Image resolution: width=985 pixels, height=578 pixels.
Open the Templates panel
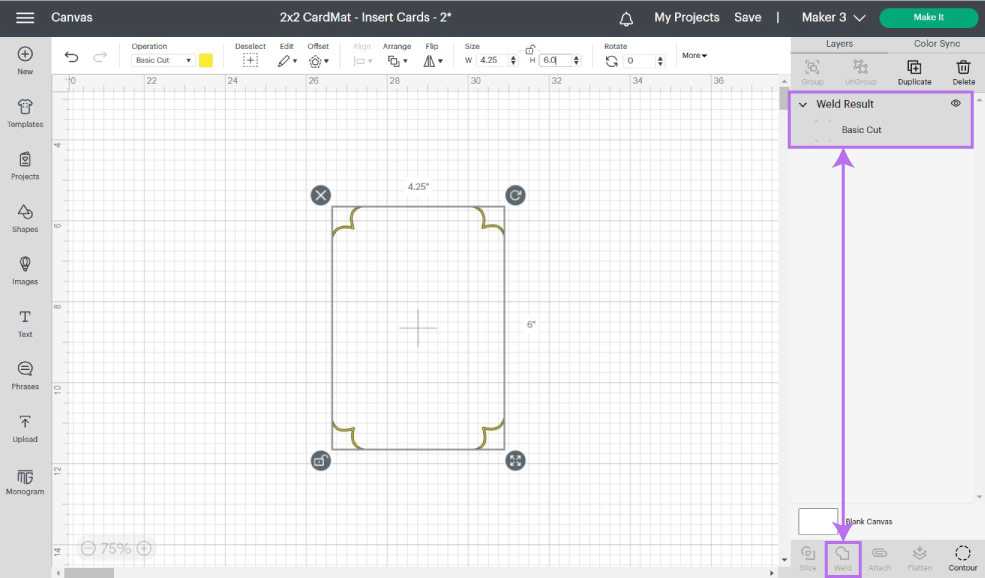(25, 113)
